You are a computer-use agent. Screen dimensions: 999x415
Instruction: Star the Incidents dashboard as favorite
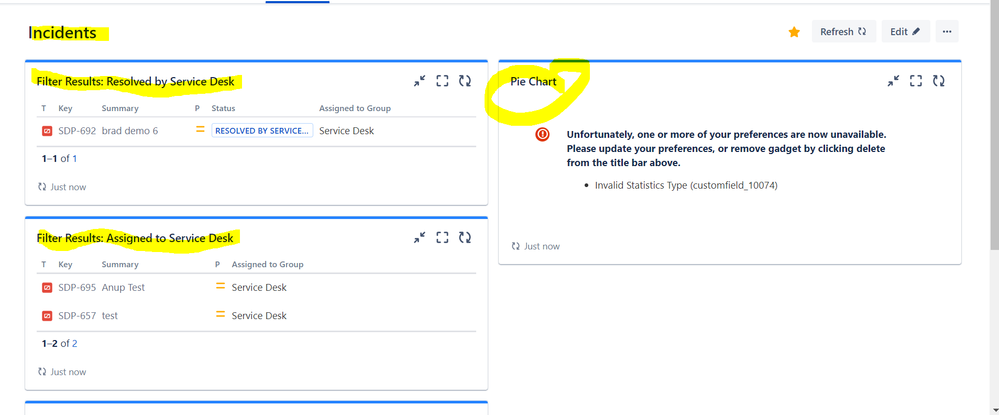click(794, 32)
